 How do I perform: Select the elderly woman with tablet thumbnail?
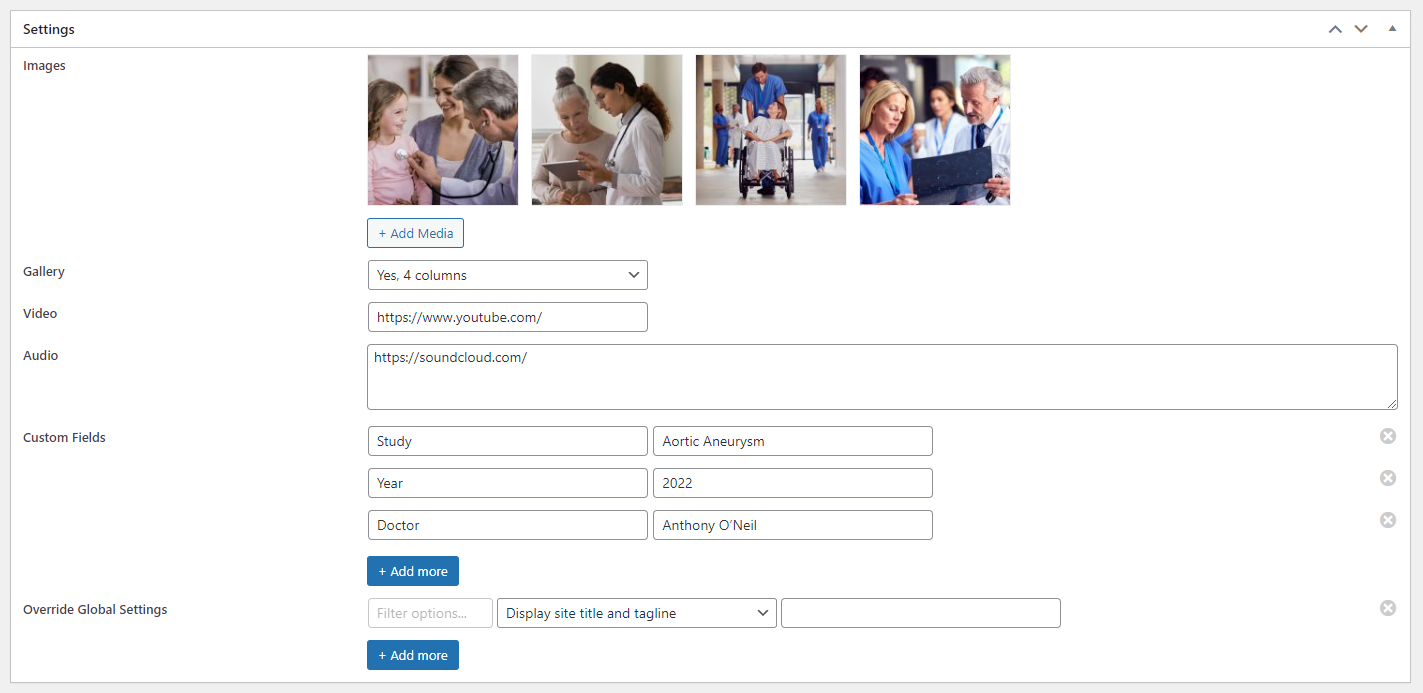point(607,130)
